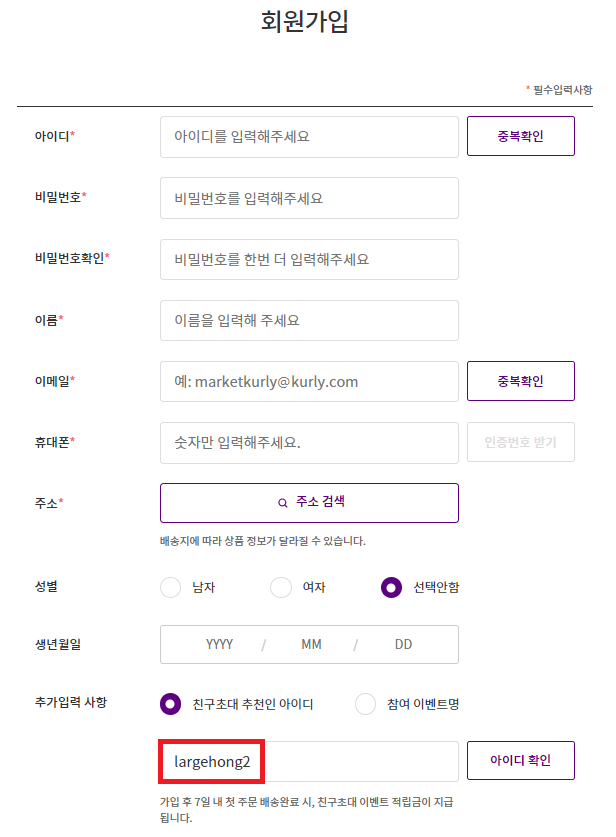Click the 아이디 input field
The width and height of the screenshot is (616, 837).
309,137
